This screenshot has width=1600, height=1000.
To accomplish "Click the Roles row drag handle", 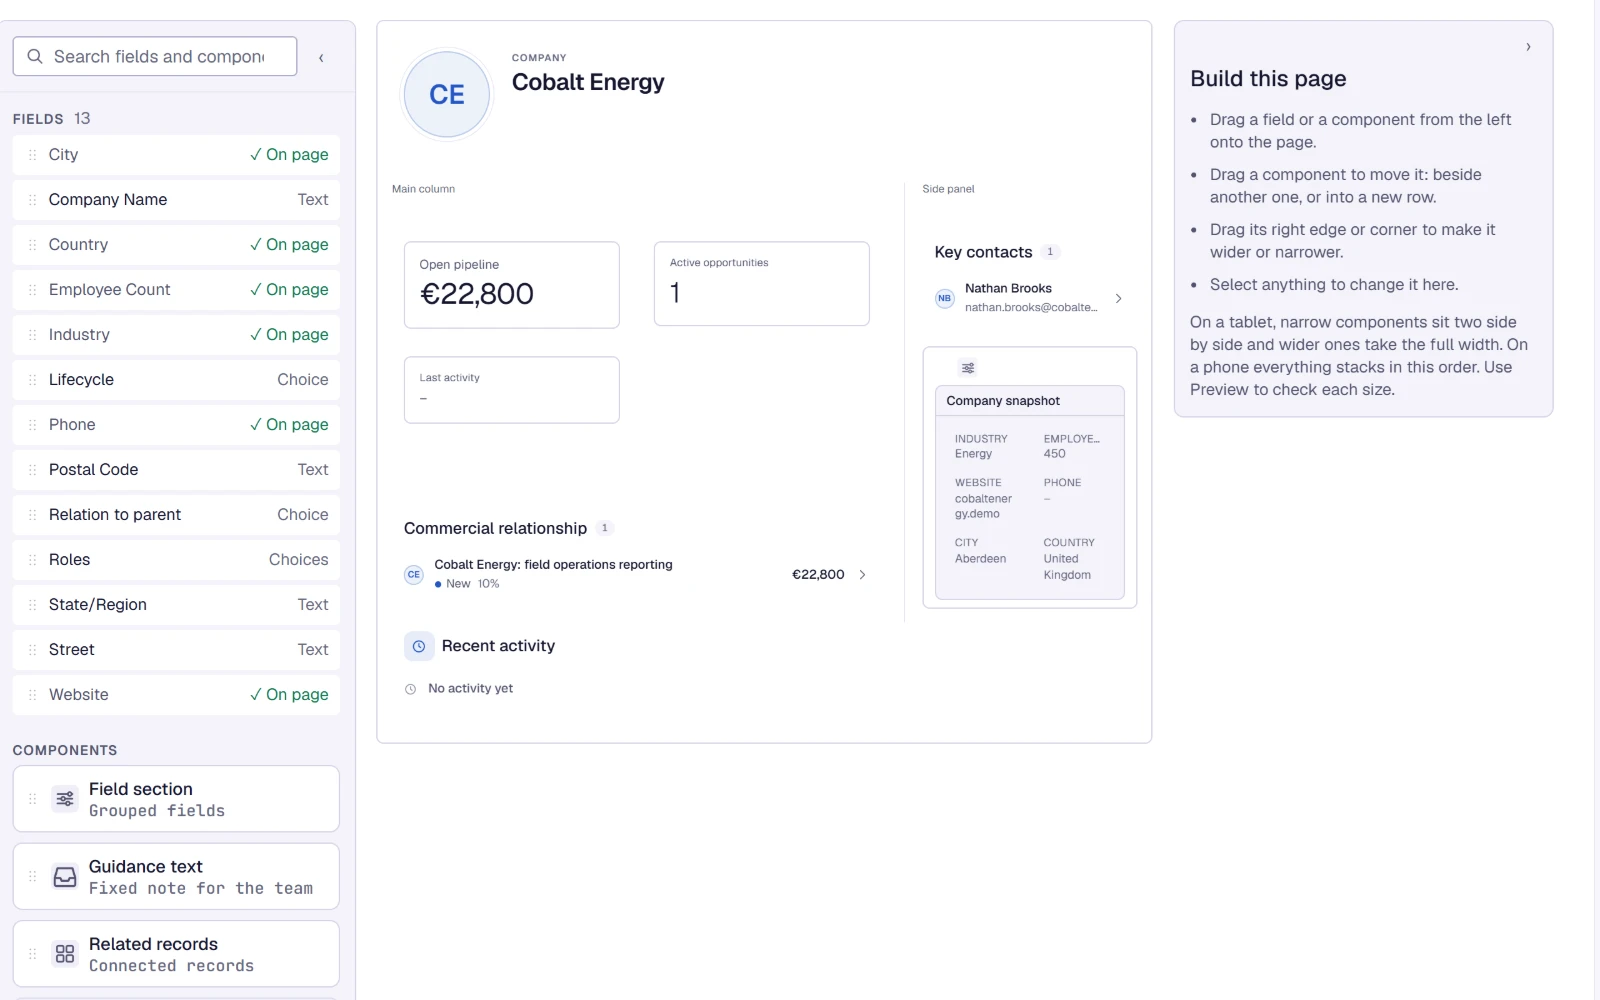I will point(32,560).
